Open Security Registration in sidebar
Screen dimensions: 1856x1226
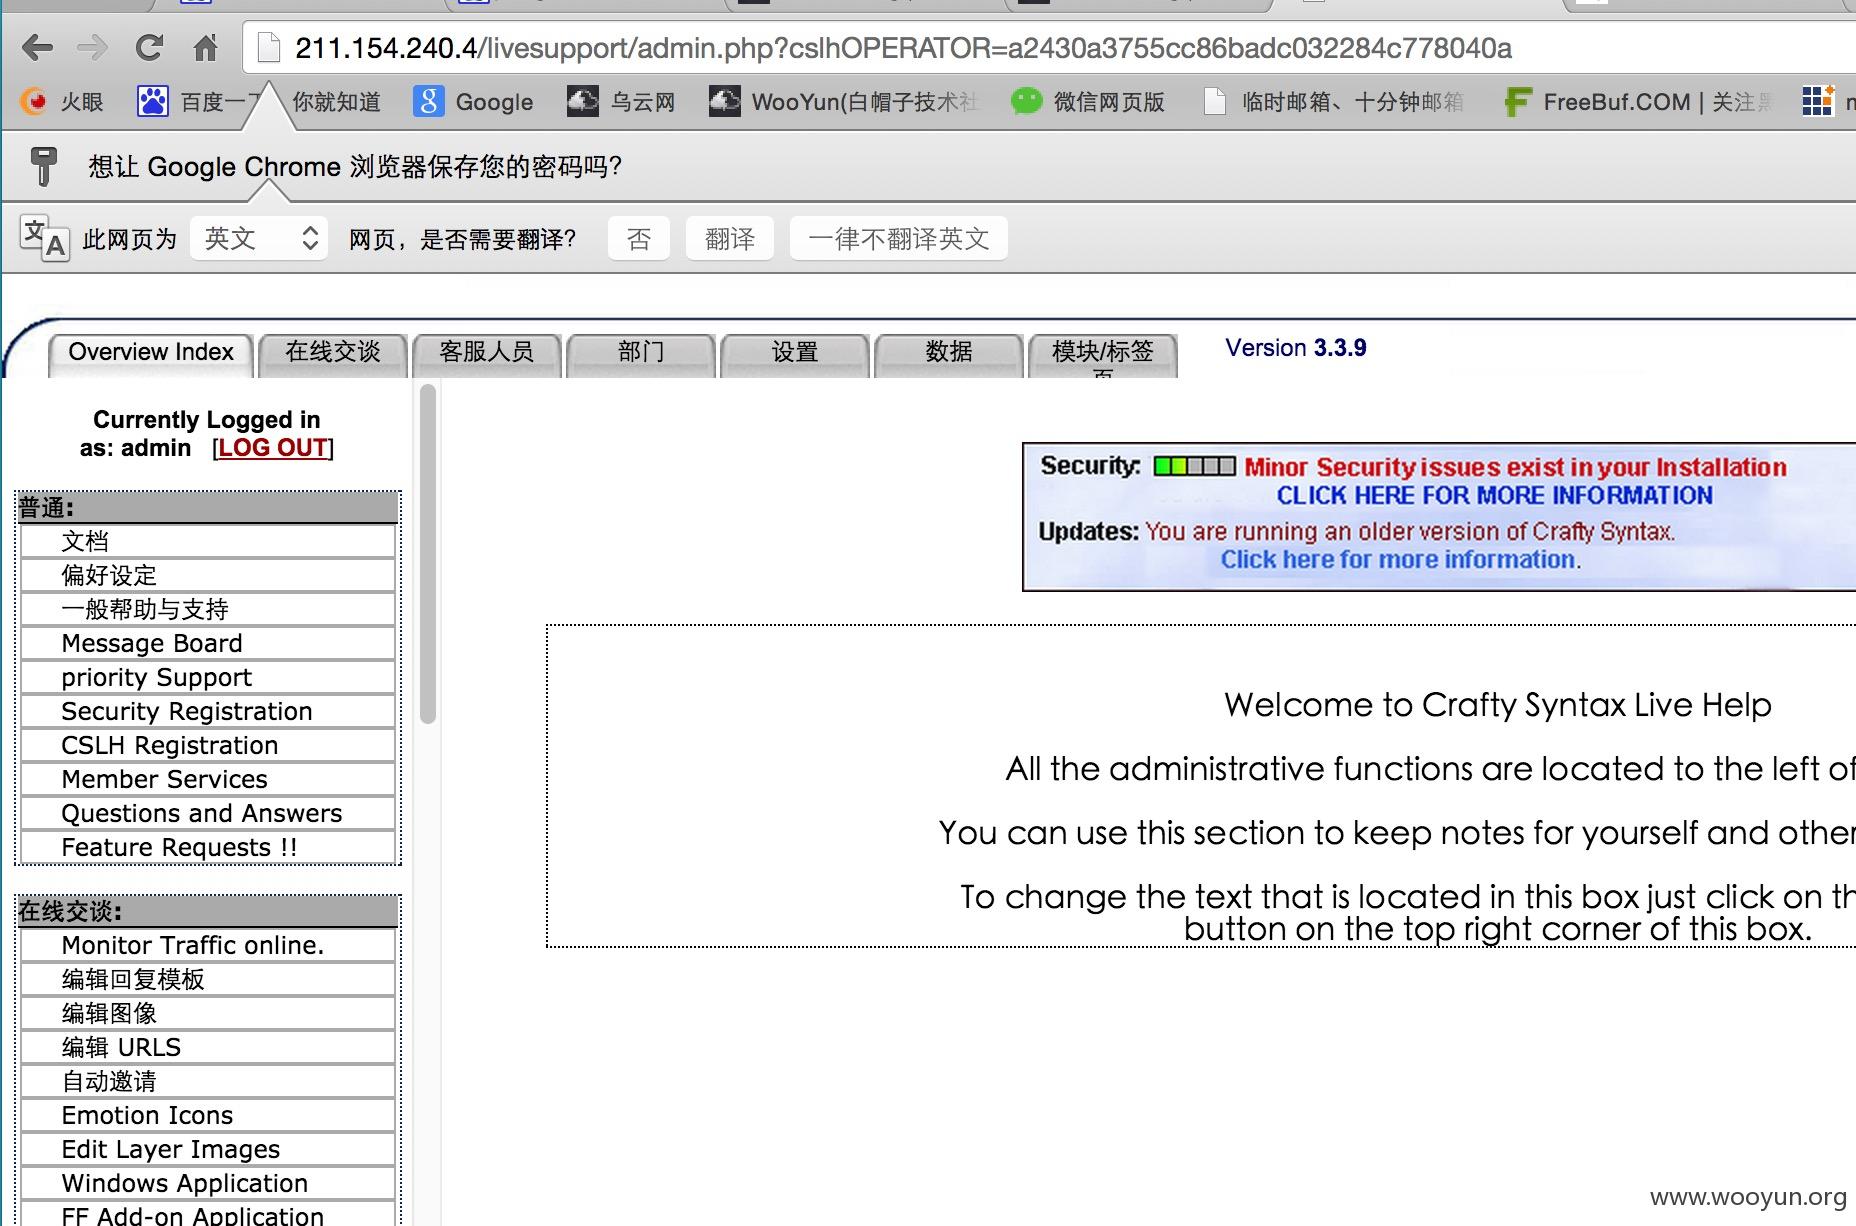tap(208, 712)
